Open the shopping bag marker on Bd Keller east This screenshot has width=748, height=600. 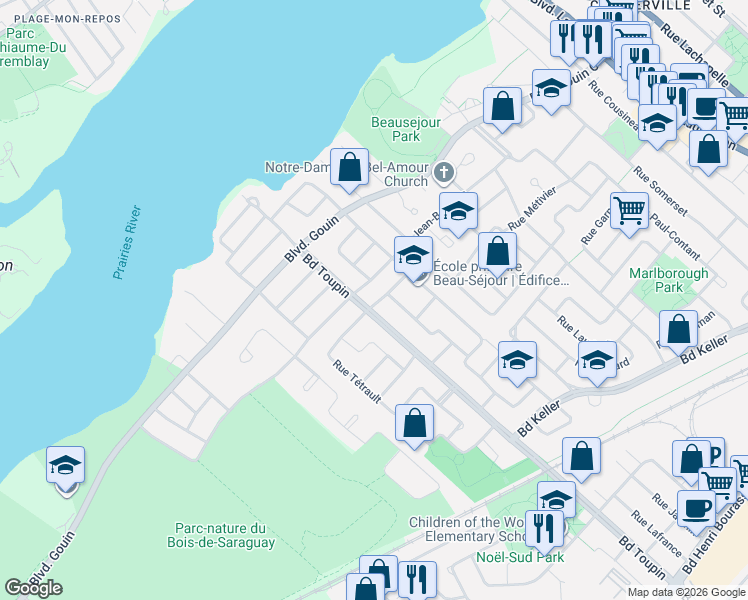click(679, 330)
